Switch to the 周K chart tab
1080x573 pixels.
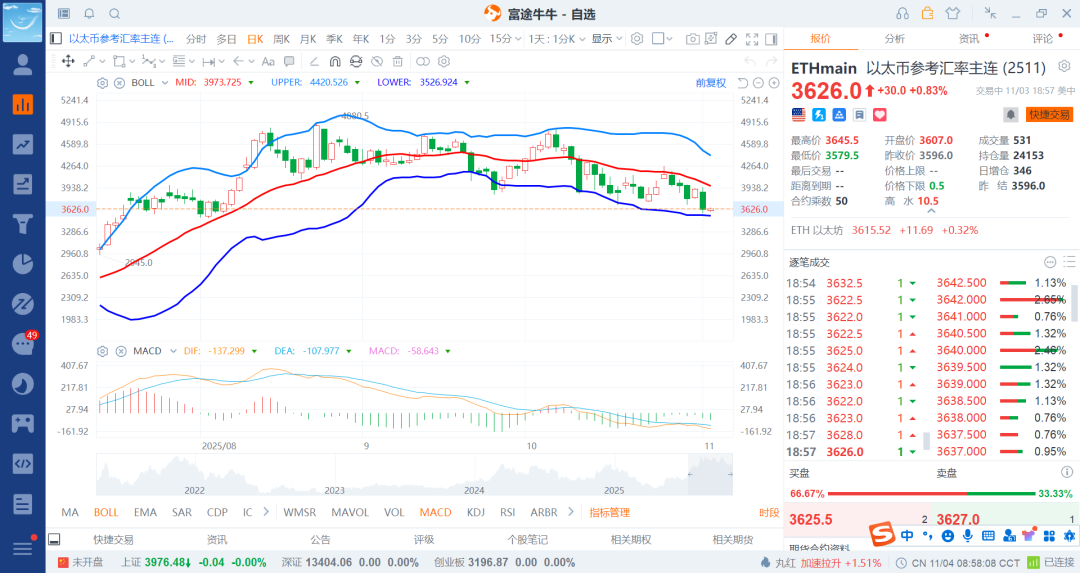281,39
